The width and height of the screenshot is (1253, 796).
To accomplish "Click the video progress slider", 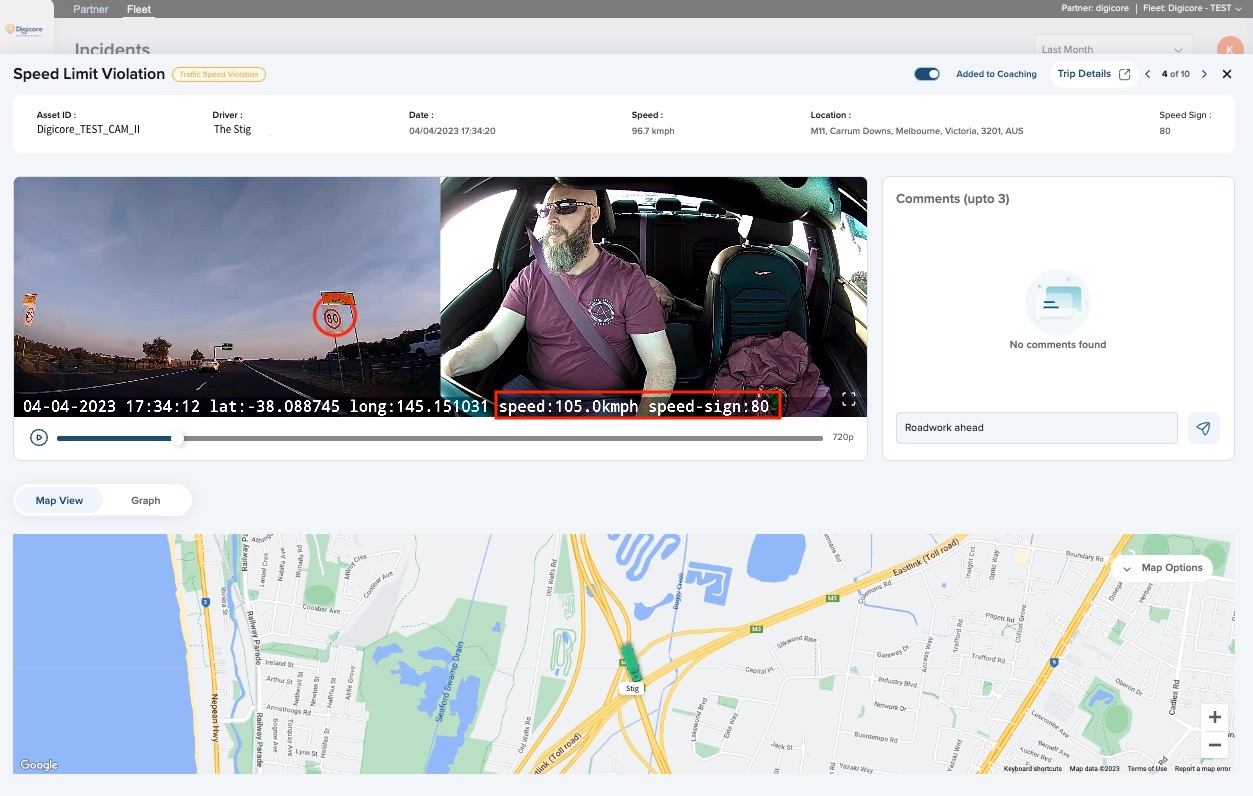I will (440, 438).
